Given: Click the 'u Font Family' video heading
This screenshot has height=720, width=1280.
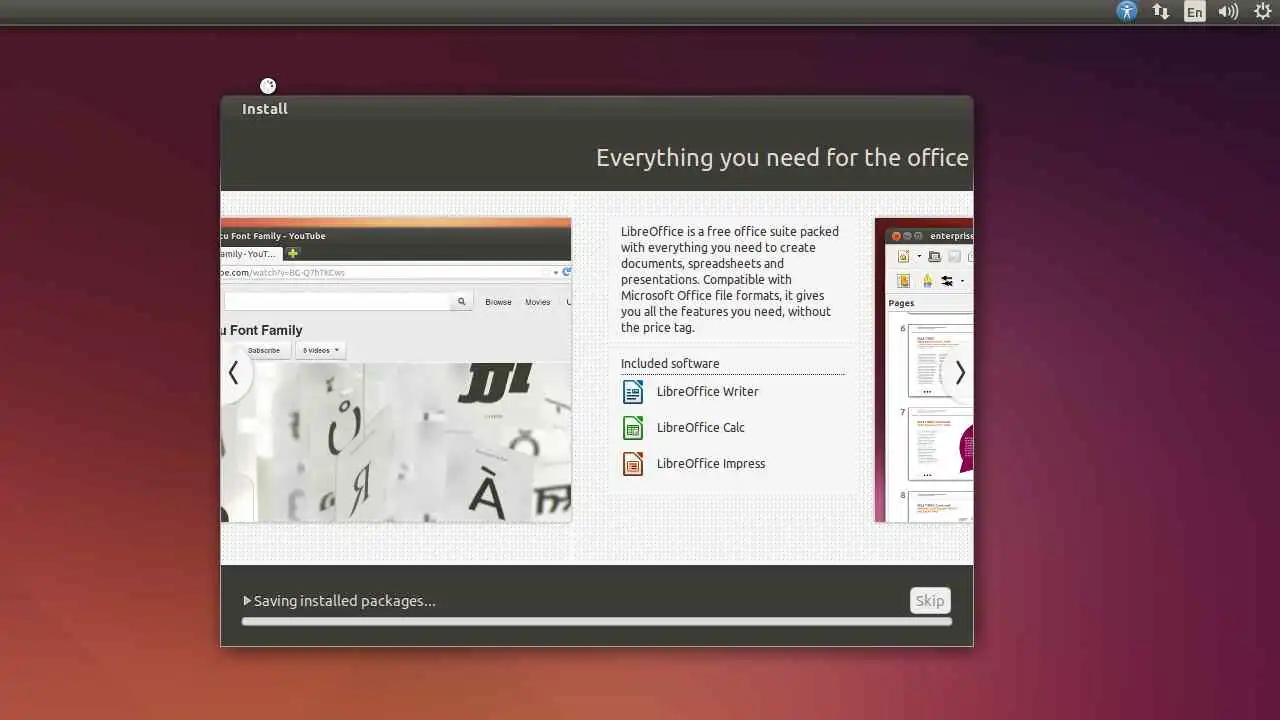Looking at the screenshot, I should click(262, 330).
